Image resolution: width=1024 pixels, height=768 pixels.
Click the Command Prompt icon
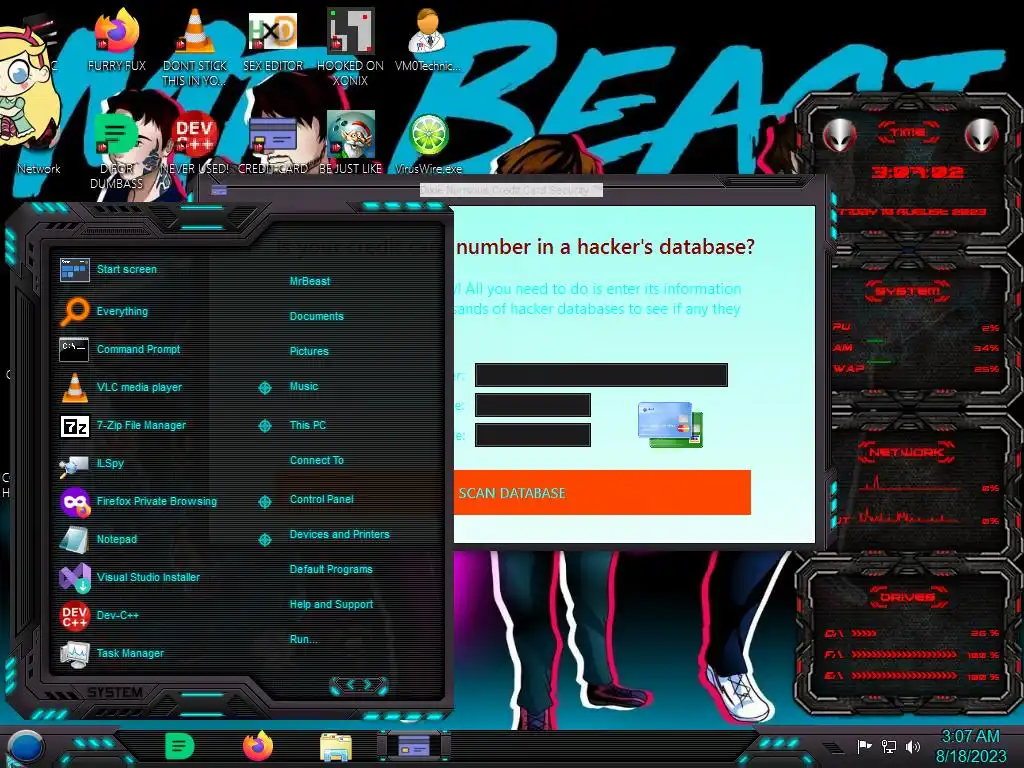click(x=74, y=349)
